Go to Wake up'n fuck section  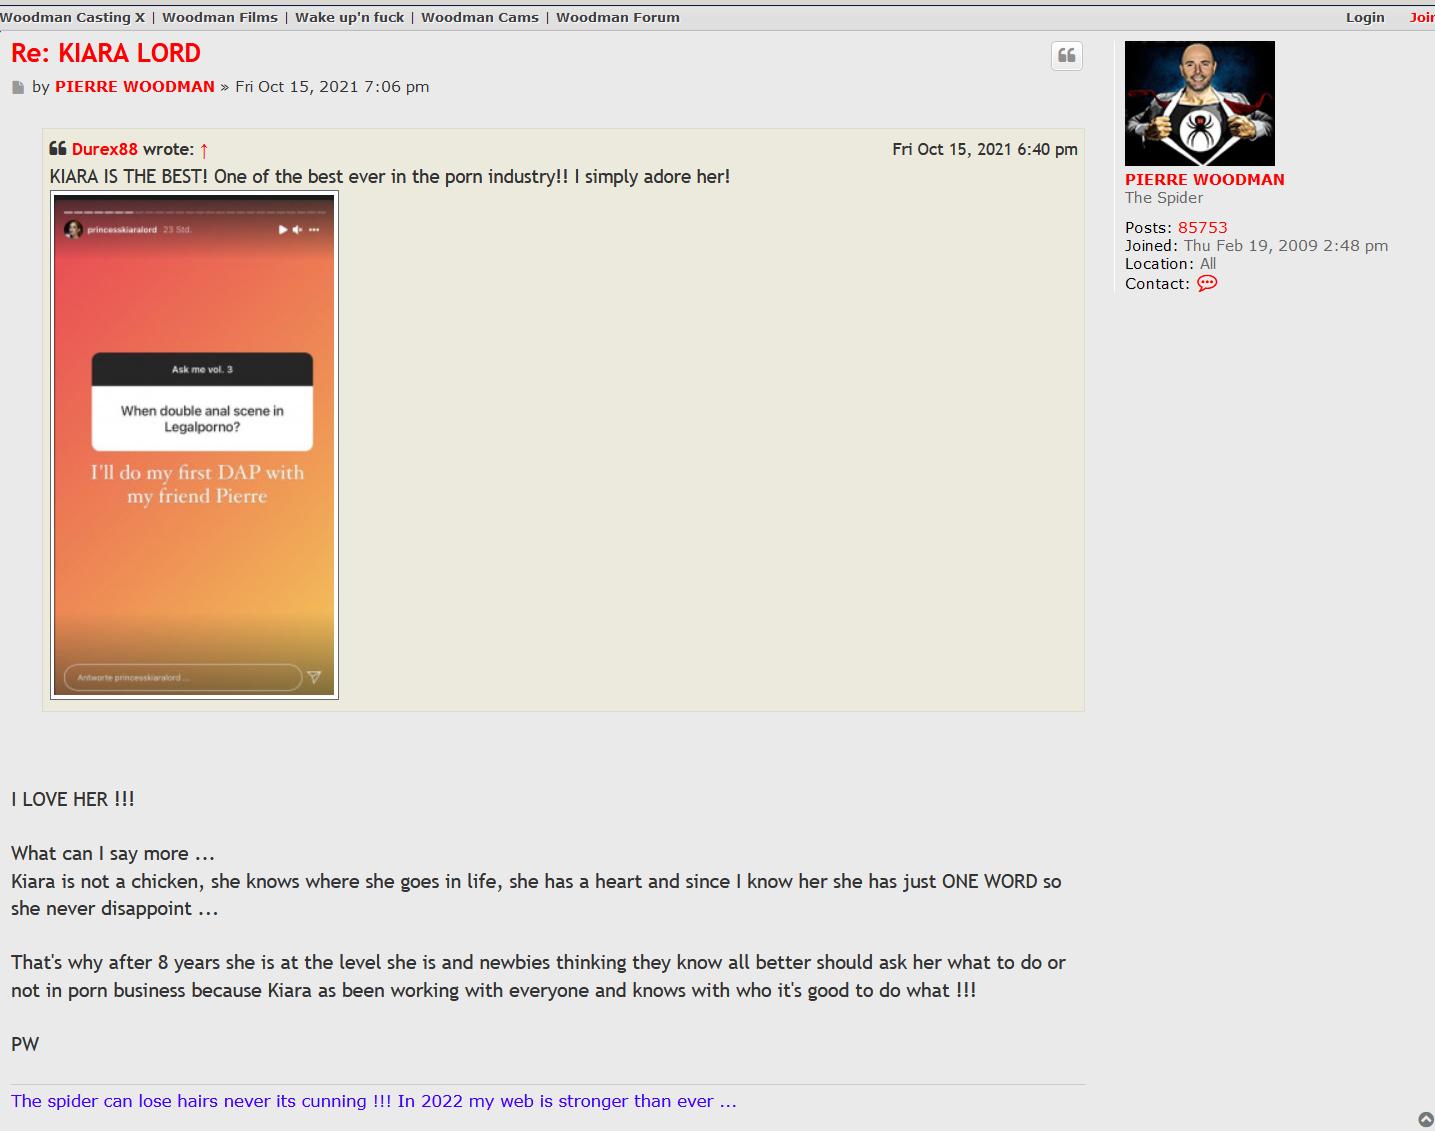click(x=349, y=17)
